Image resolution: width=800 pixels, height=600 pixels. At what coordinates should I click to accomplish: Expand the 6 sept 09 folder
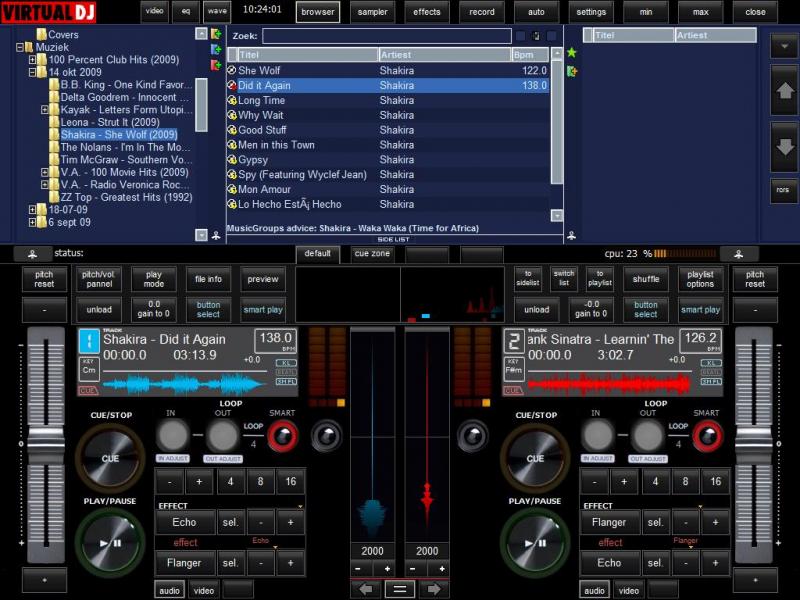coord(32,222)
